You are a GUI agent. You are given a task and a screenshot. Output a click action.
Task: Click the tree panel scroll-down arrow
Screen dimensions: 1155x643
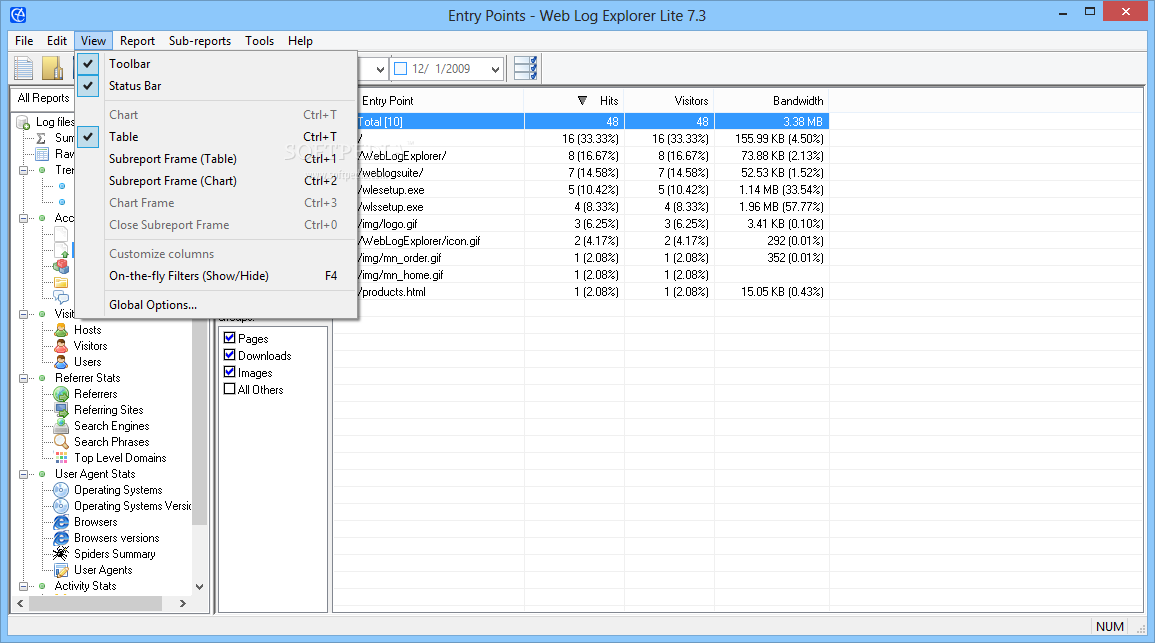[x=200, y=587]
